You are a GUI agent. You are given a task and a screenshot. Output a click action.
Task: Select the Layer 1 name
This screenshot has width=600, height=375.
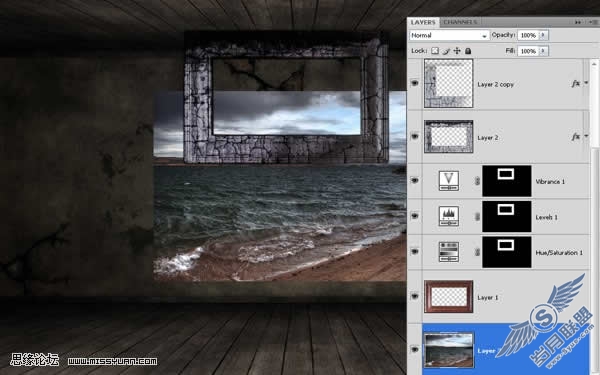488,297
